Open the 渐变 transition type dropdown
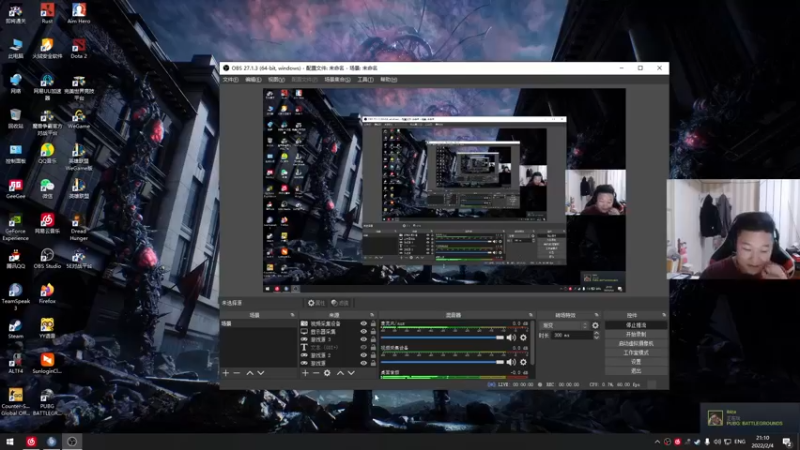 coord(565,325)
